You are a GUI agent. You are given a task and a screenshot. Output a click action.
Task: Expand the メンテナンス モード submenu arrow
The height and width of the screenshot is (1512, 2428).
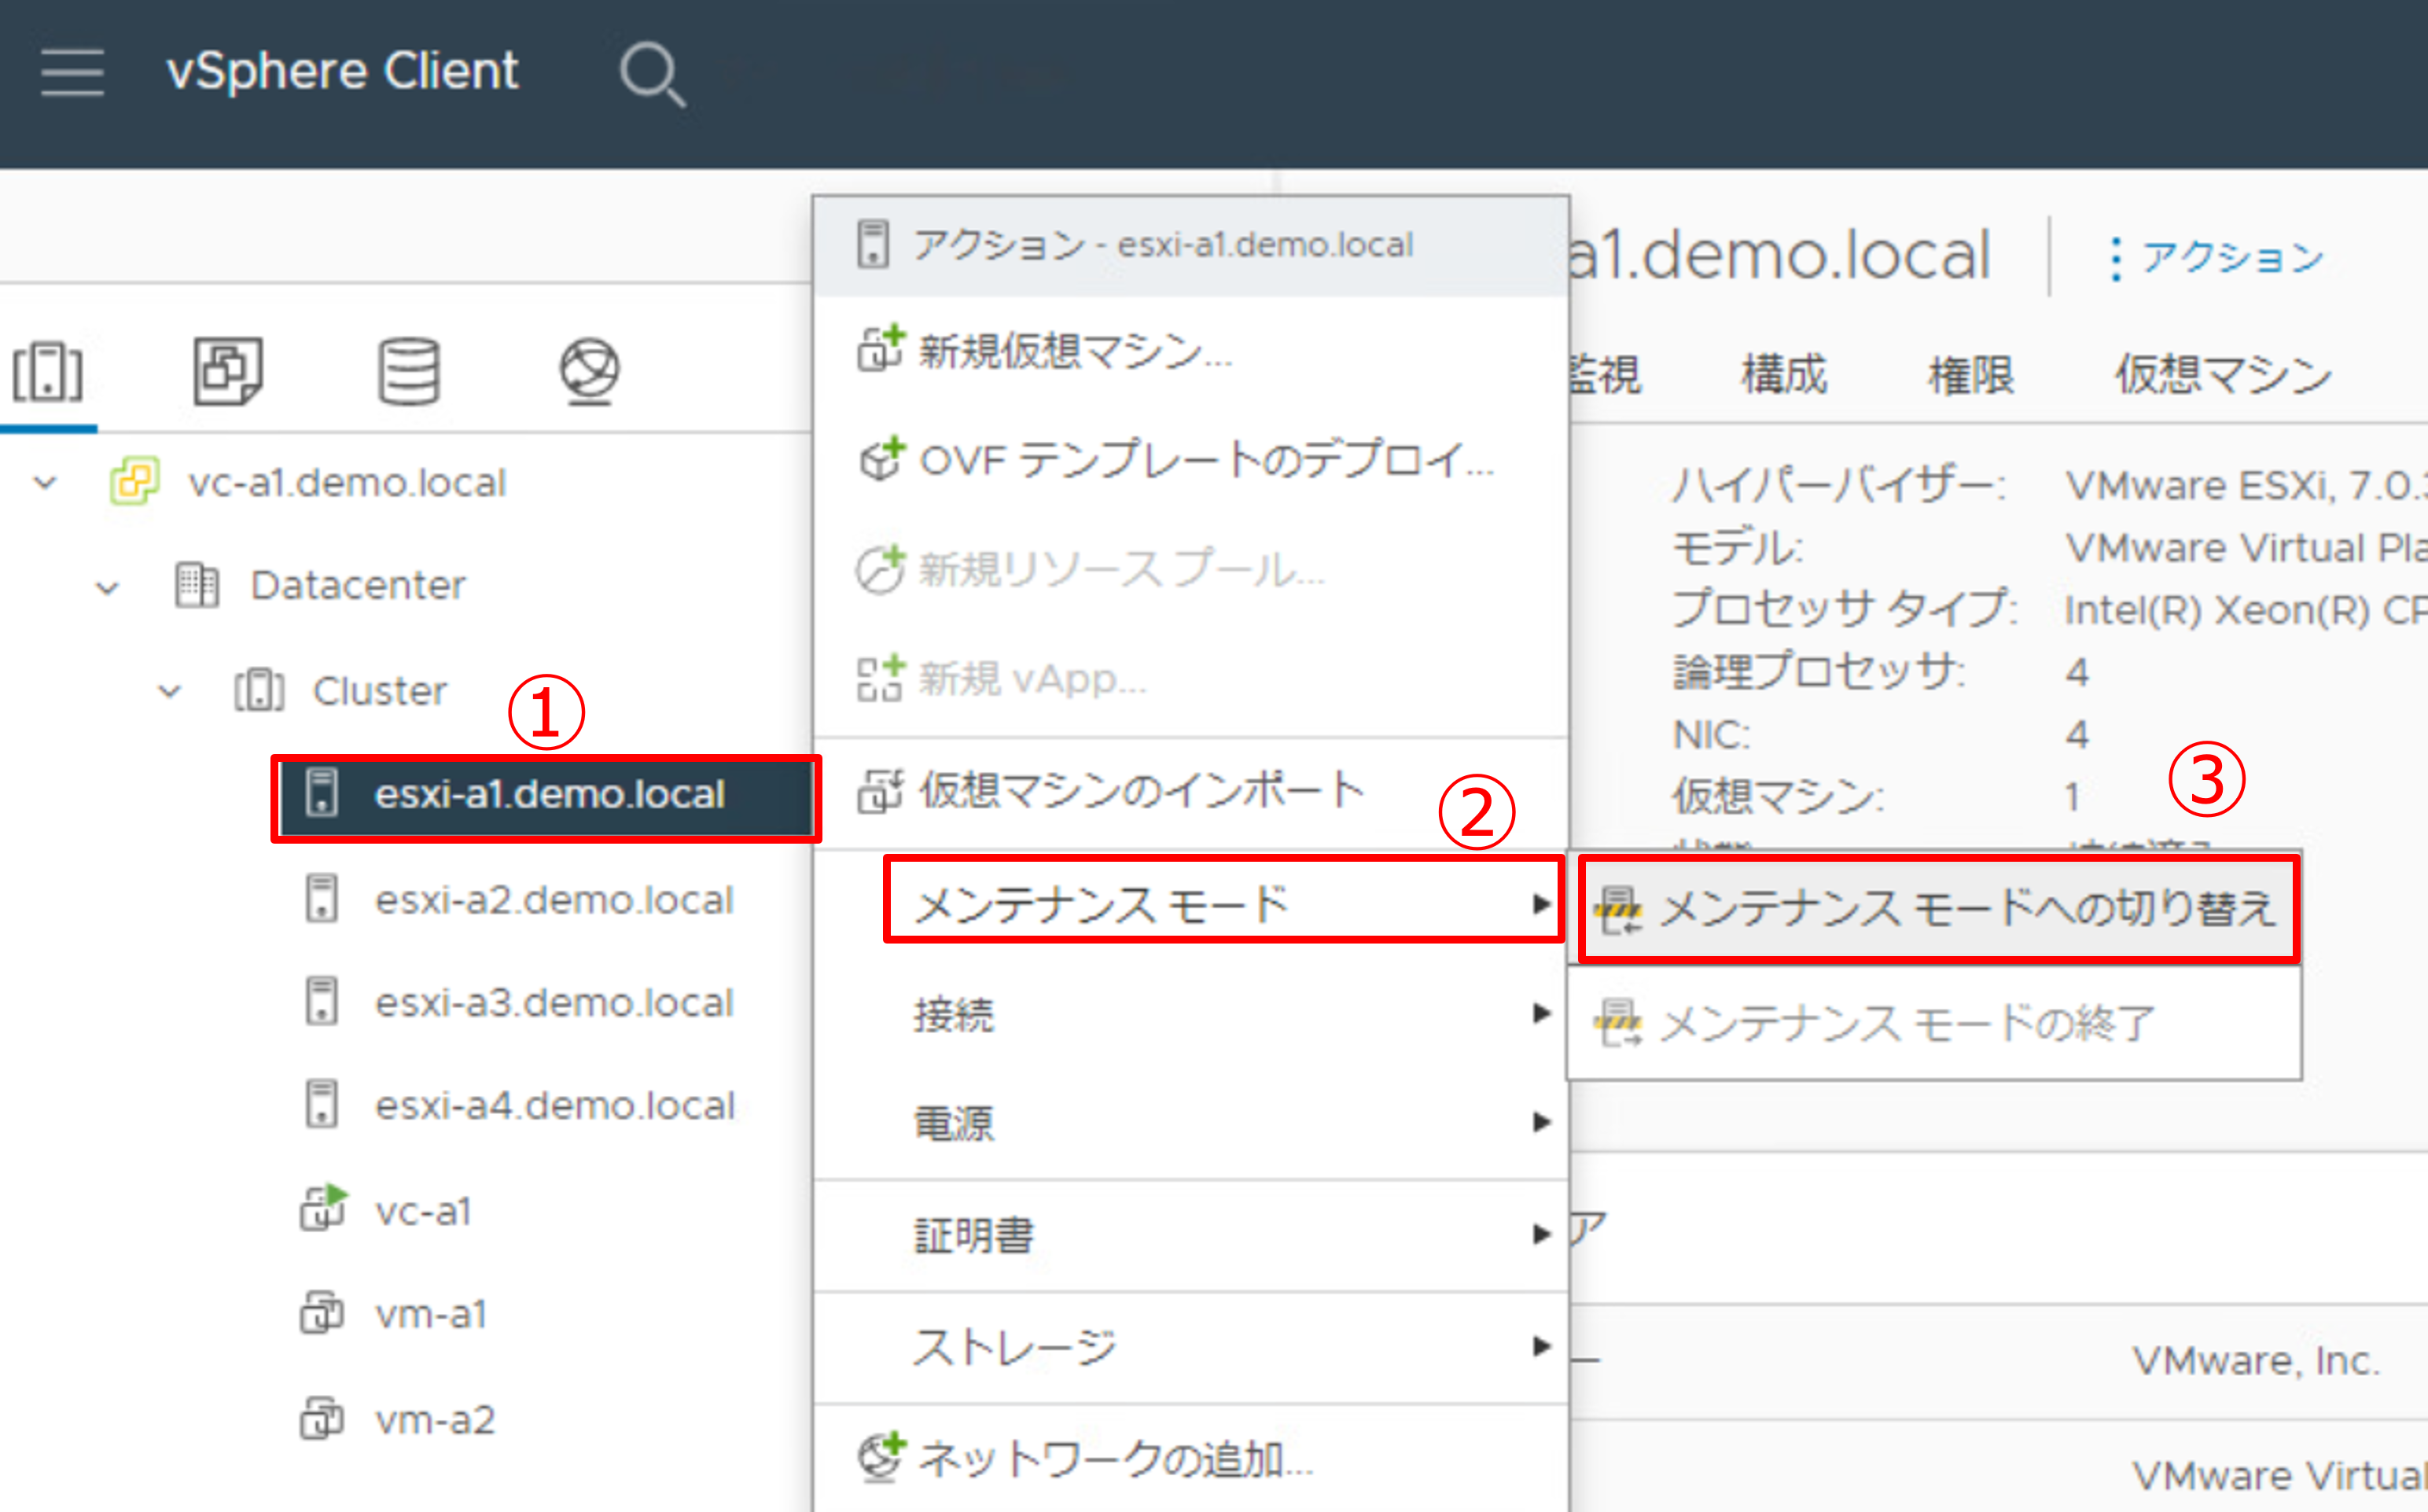(x=1541, y=904)
